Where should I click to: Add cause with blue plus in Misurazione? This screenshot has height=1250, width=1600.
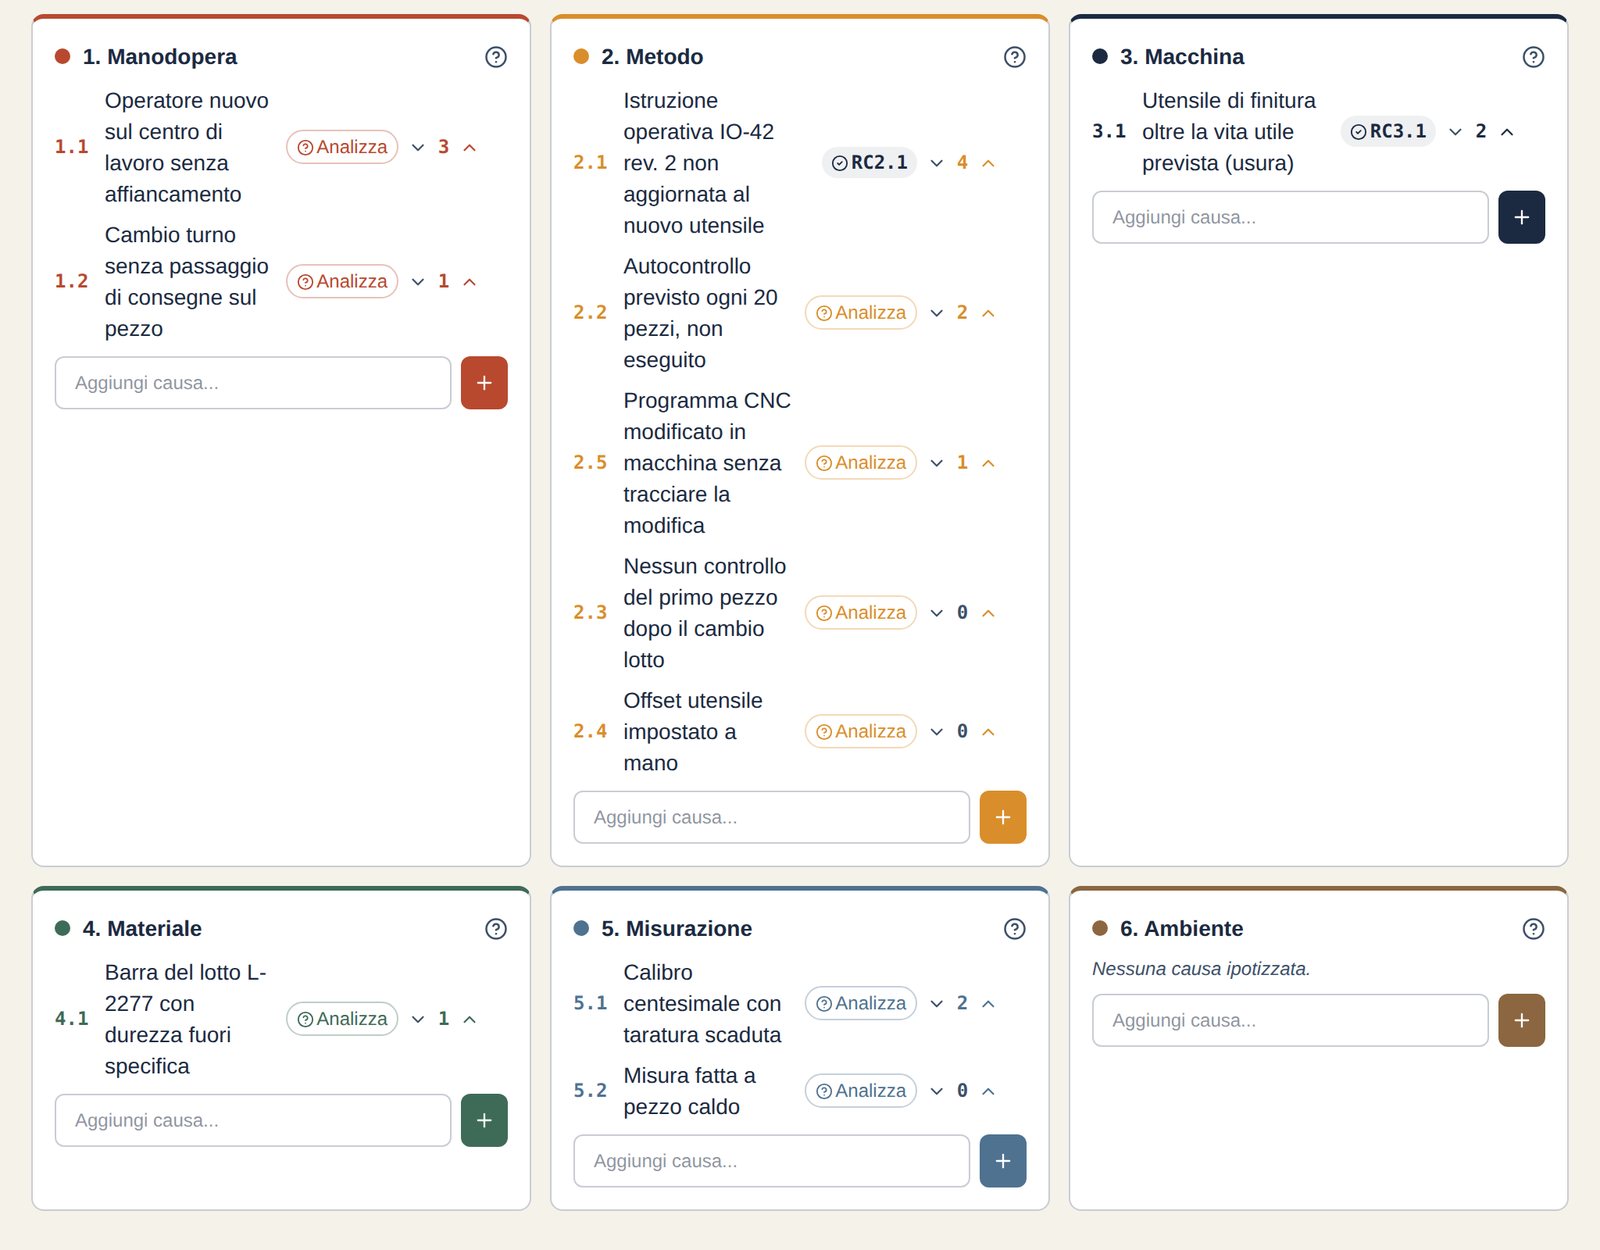click(1003, 1161)
